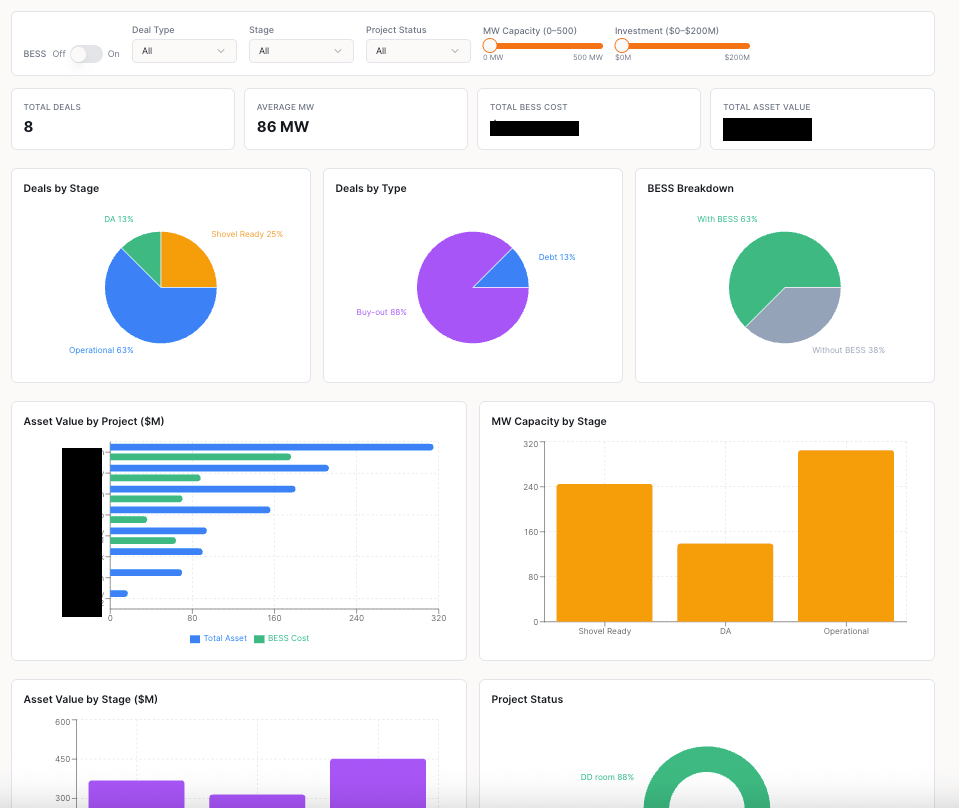This screenshot has width=959, height=808.
Task: Click the Total Deals card
Action: pyautogui.click(x=123, y=119)
